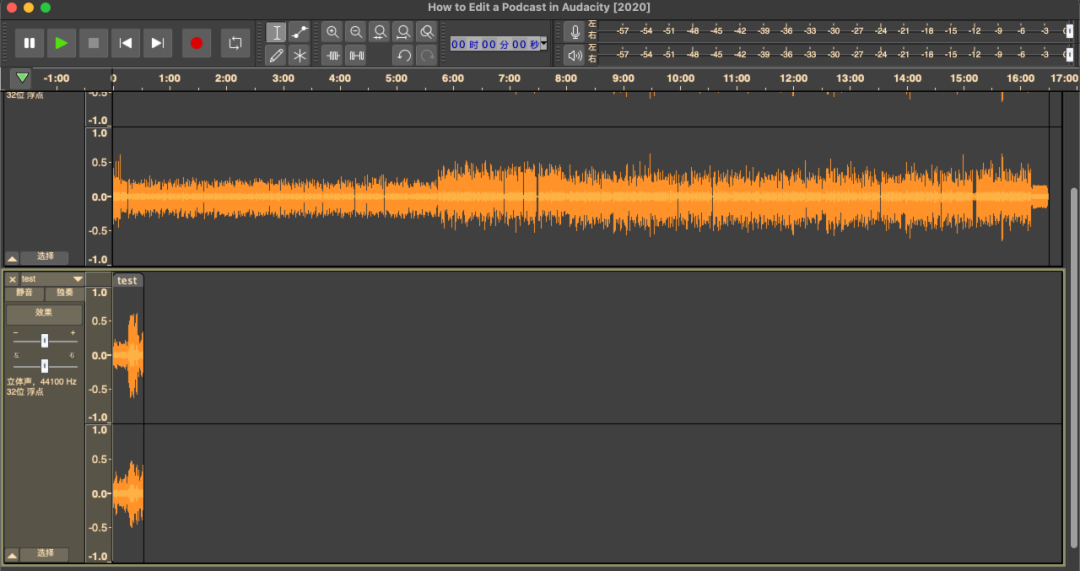Pause playback with the Pause button
Image resolution: width=1080 pixels, height=571 pixels.
tap(29, 43)
